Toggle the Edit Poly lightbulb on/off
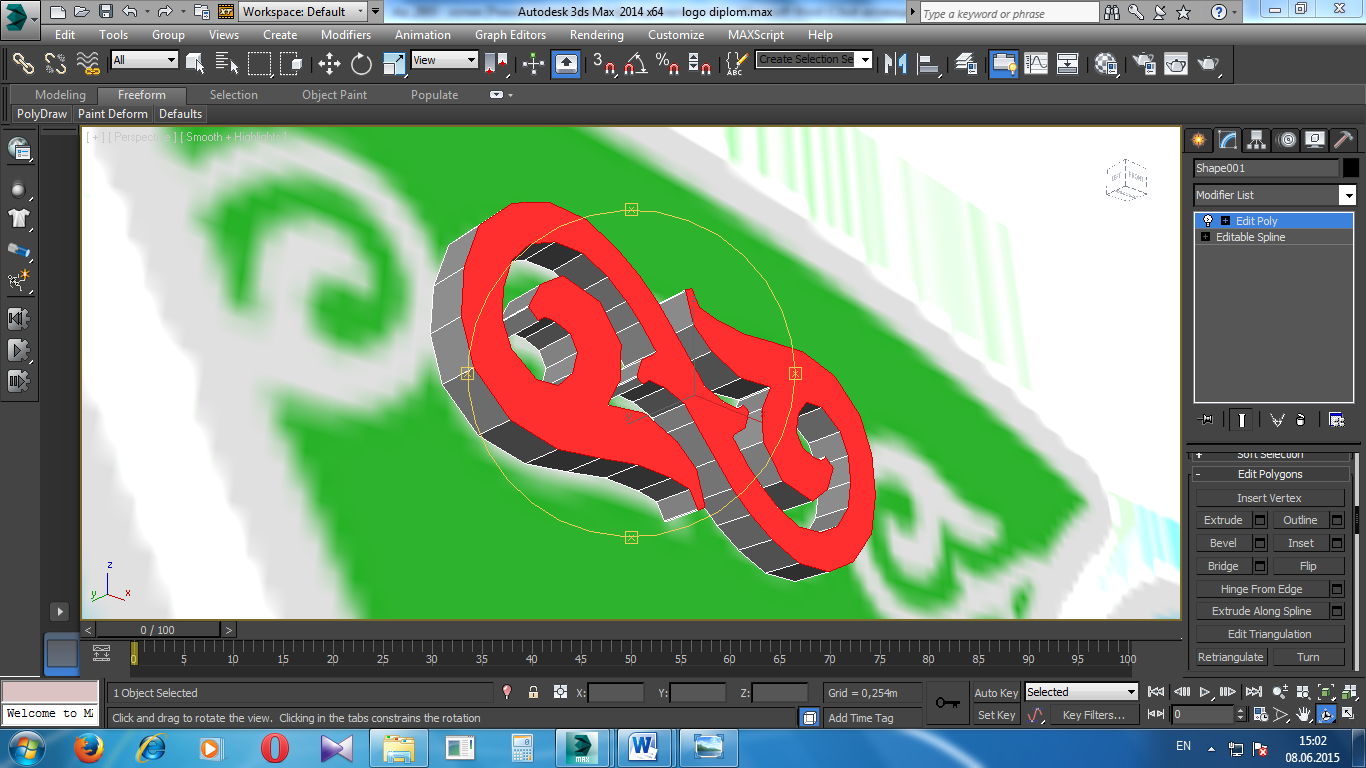The image size is (1366, 768). tap(1207, 221)
